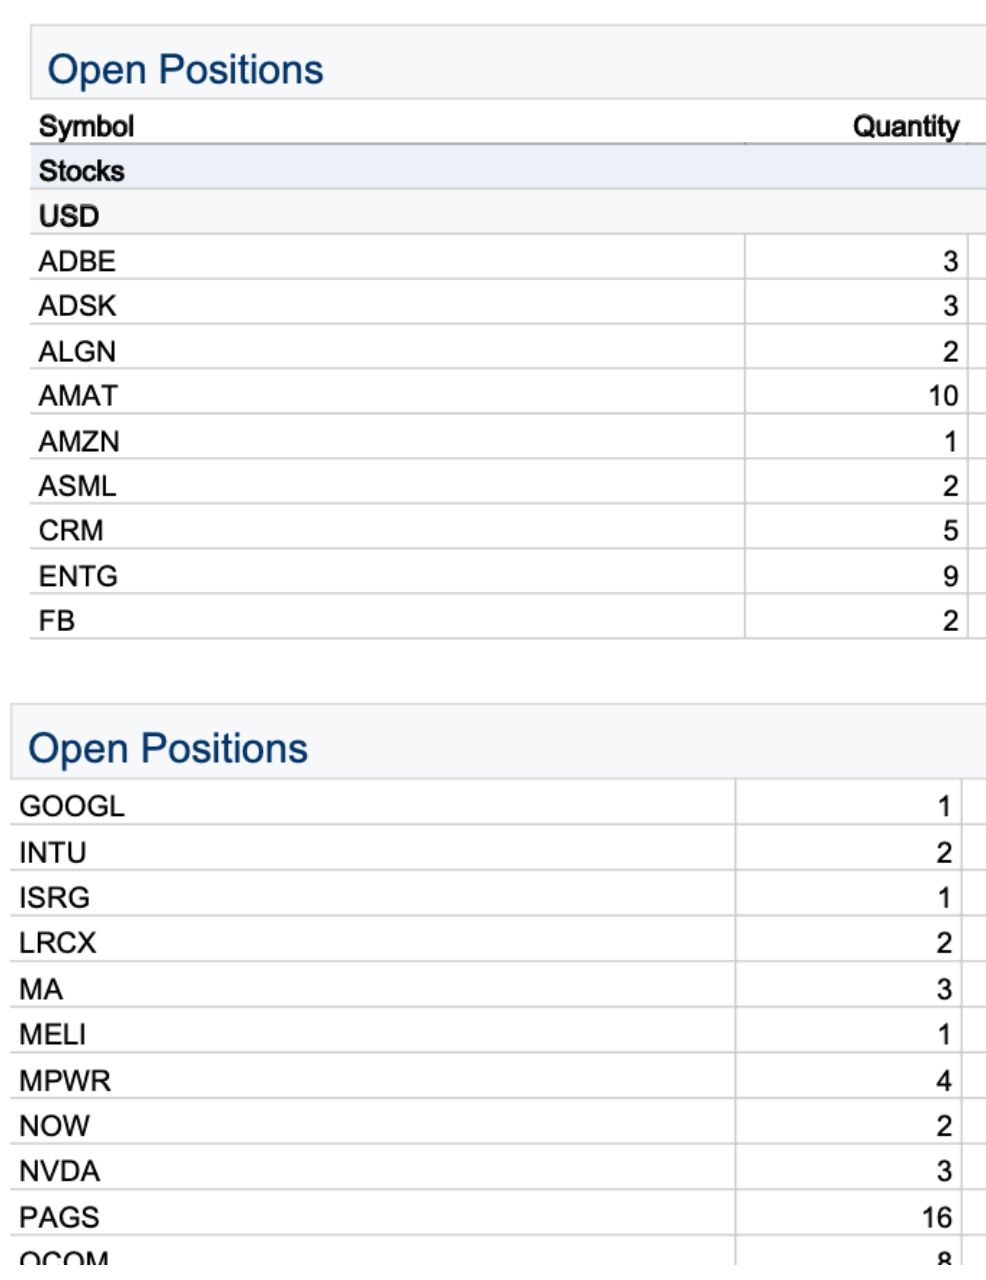
Task: Click the MELI symbol
Action: tap(53, 1034)
